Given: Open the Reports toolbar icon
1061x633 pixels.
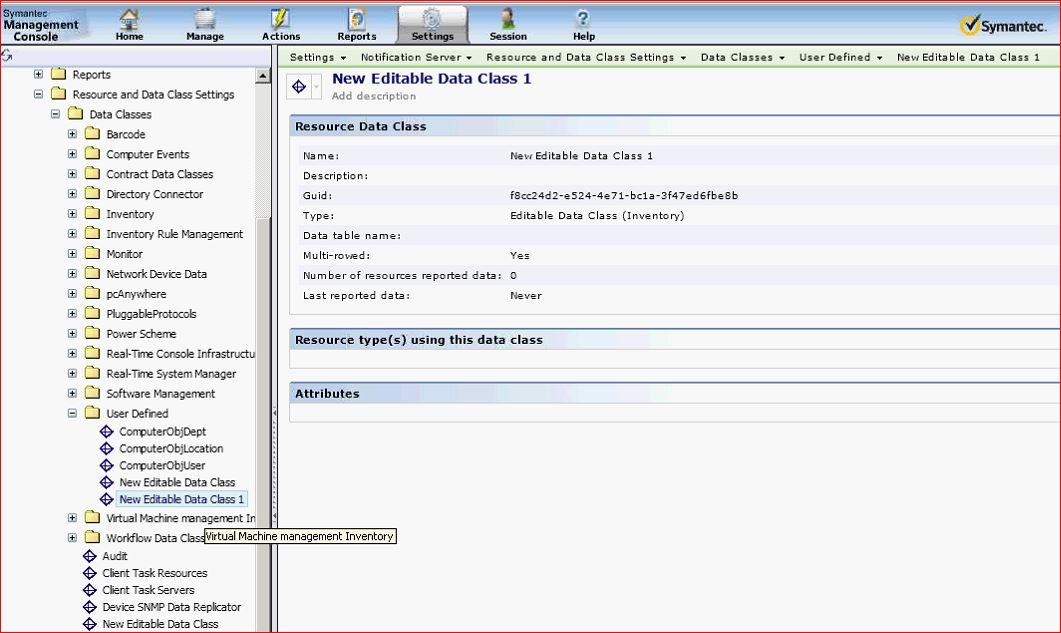Looking at the screenshot, I should pos(356,24).
